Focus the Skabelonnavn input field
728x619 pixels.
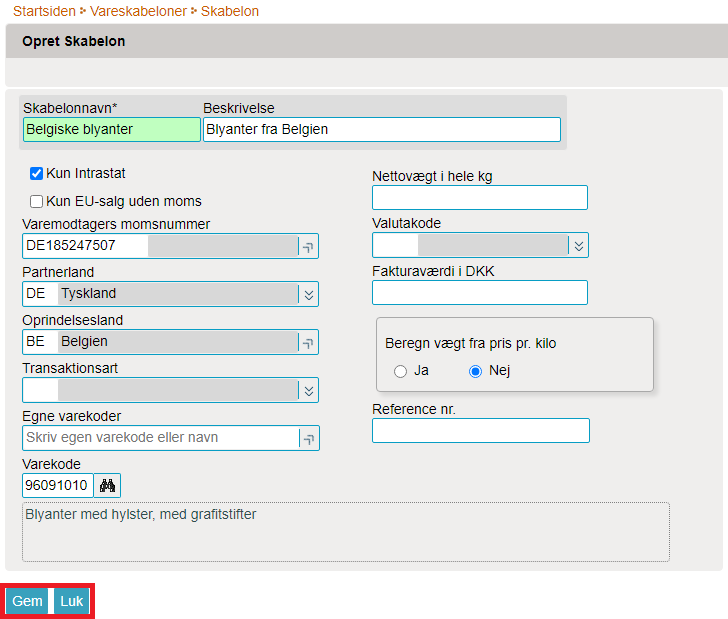pyautogui.click(x=111, y=129)
